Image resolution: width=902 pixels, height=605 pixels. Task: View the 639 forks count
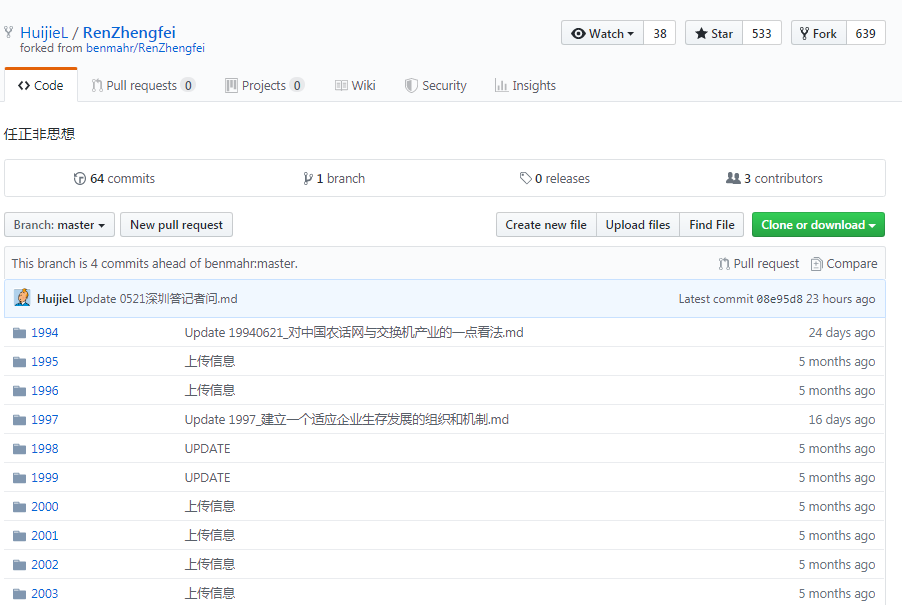pos(865,33)
